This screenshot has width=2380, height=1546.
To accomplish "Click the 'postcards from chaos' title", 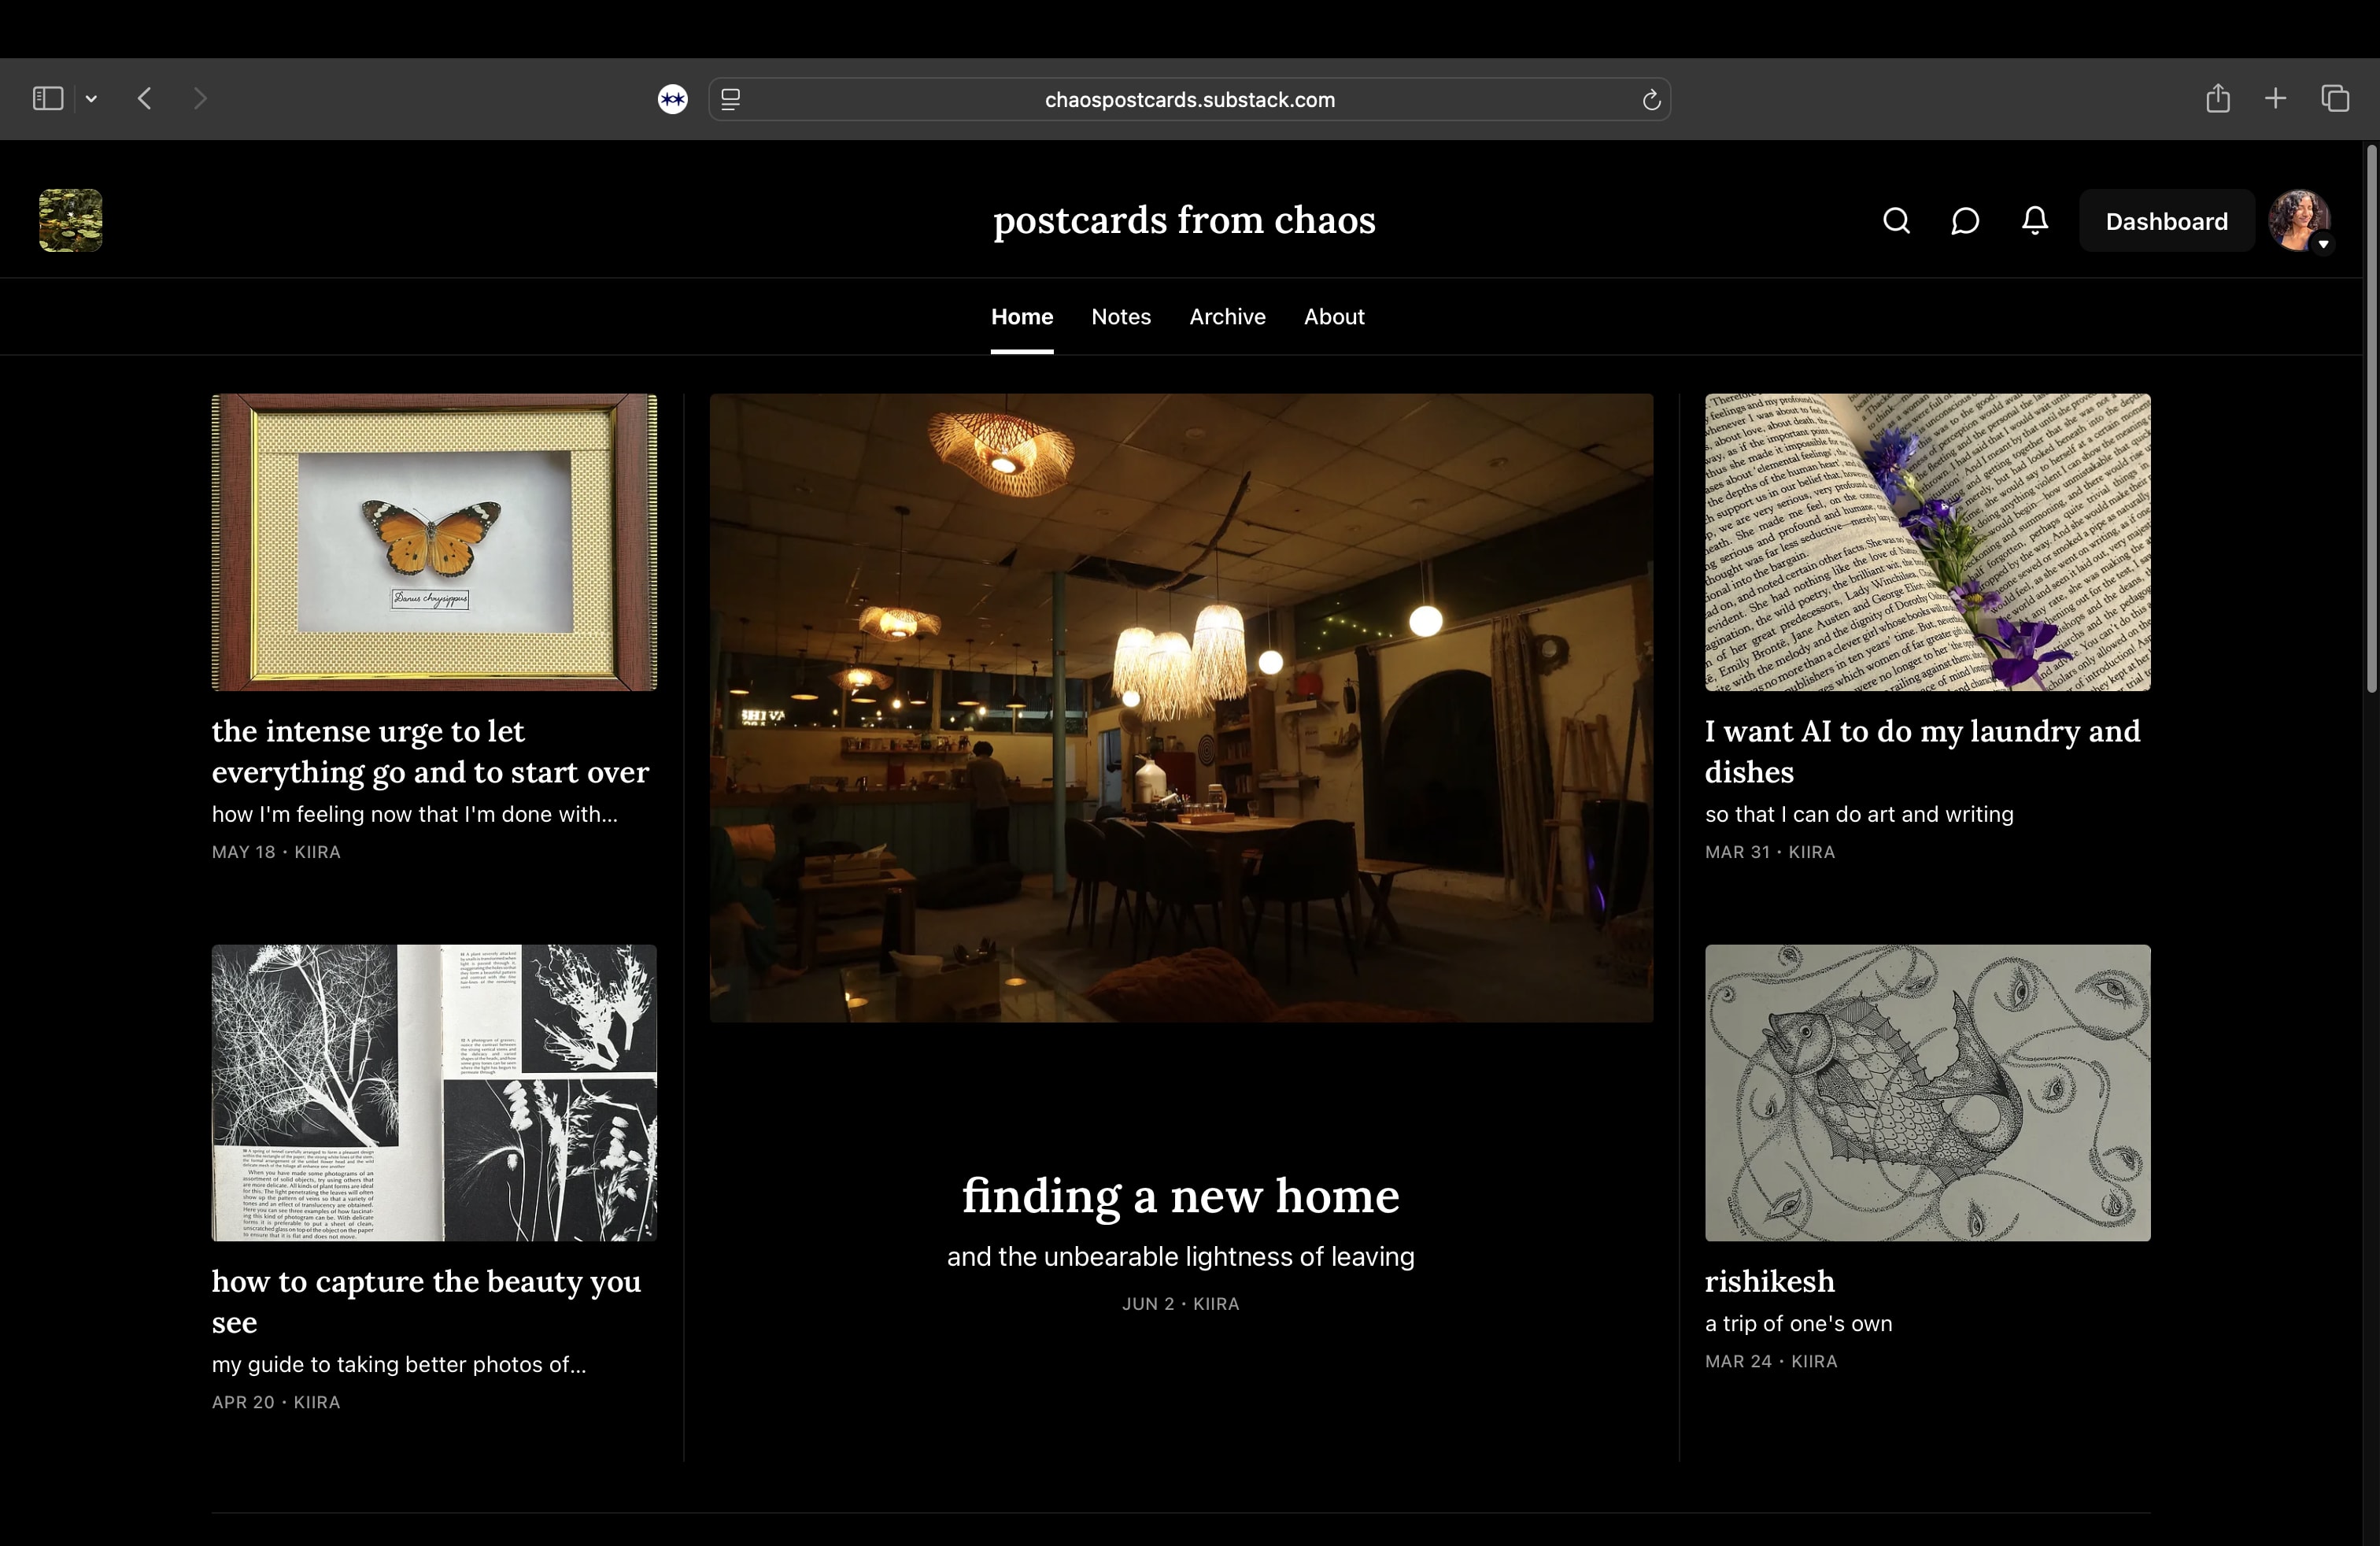I will click(x=1184, y=220).
